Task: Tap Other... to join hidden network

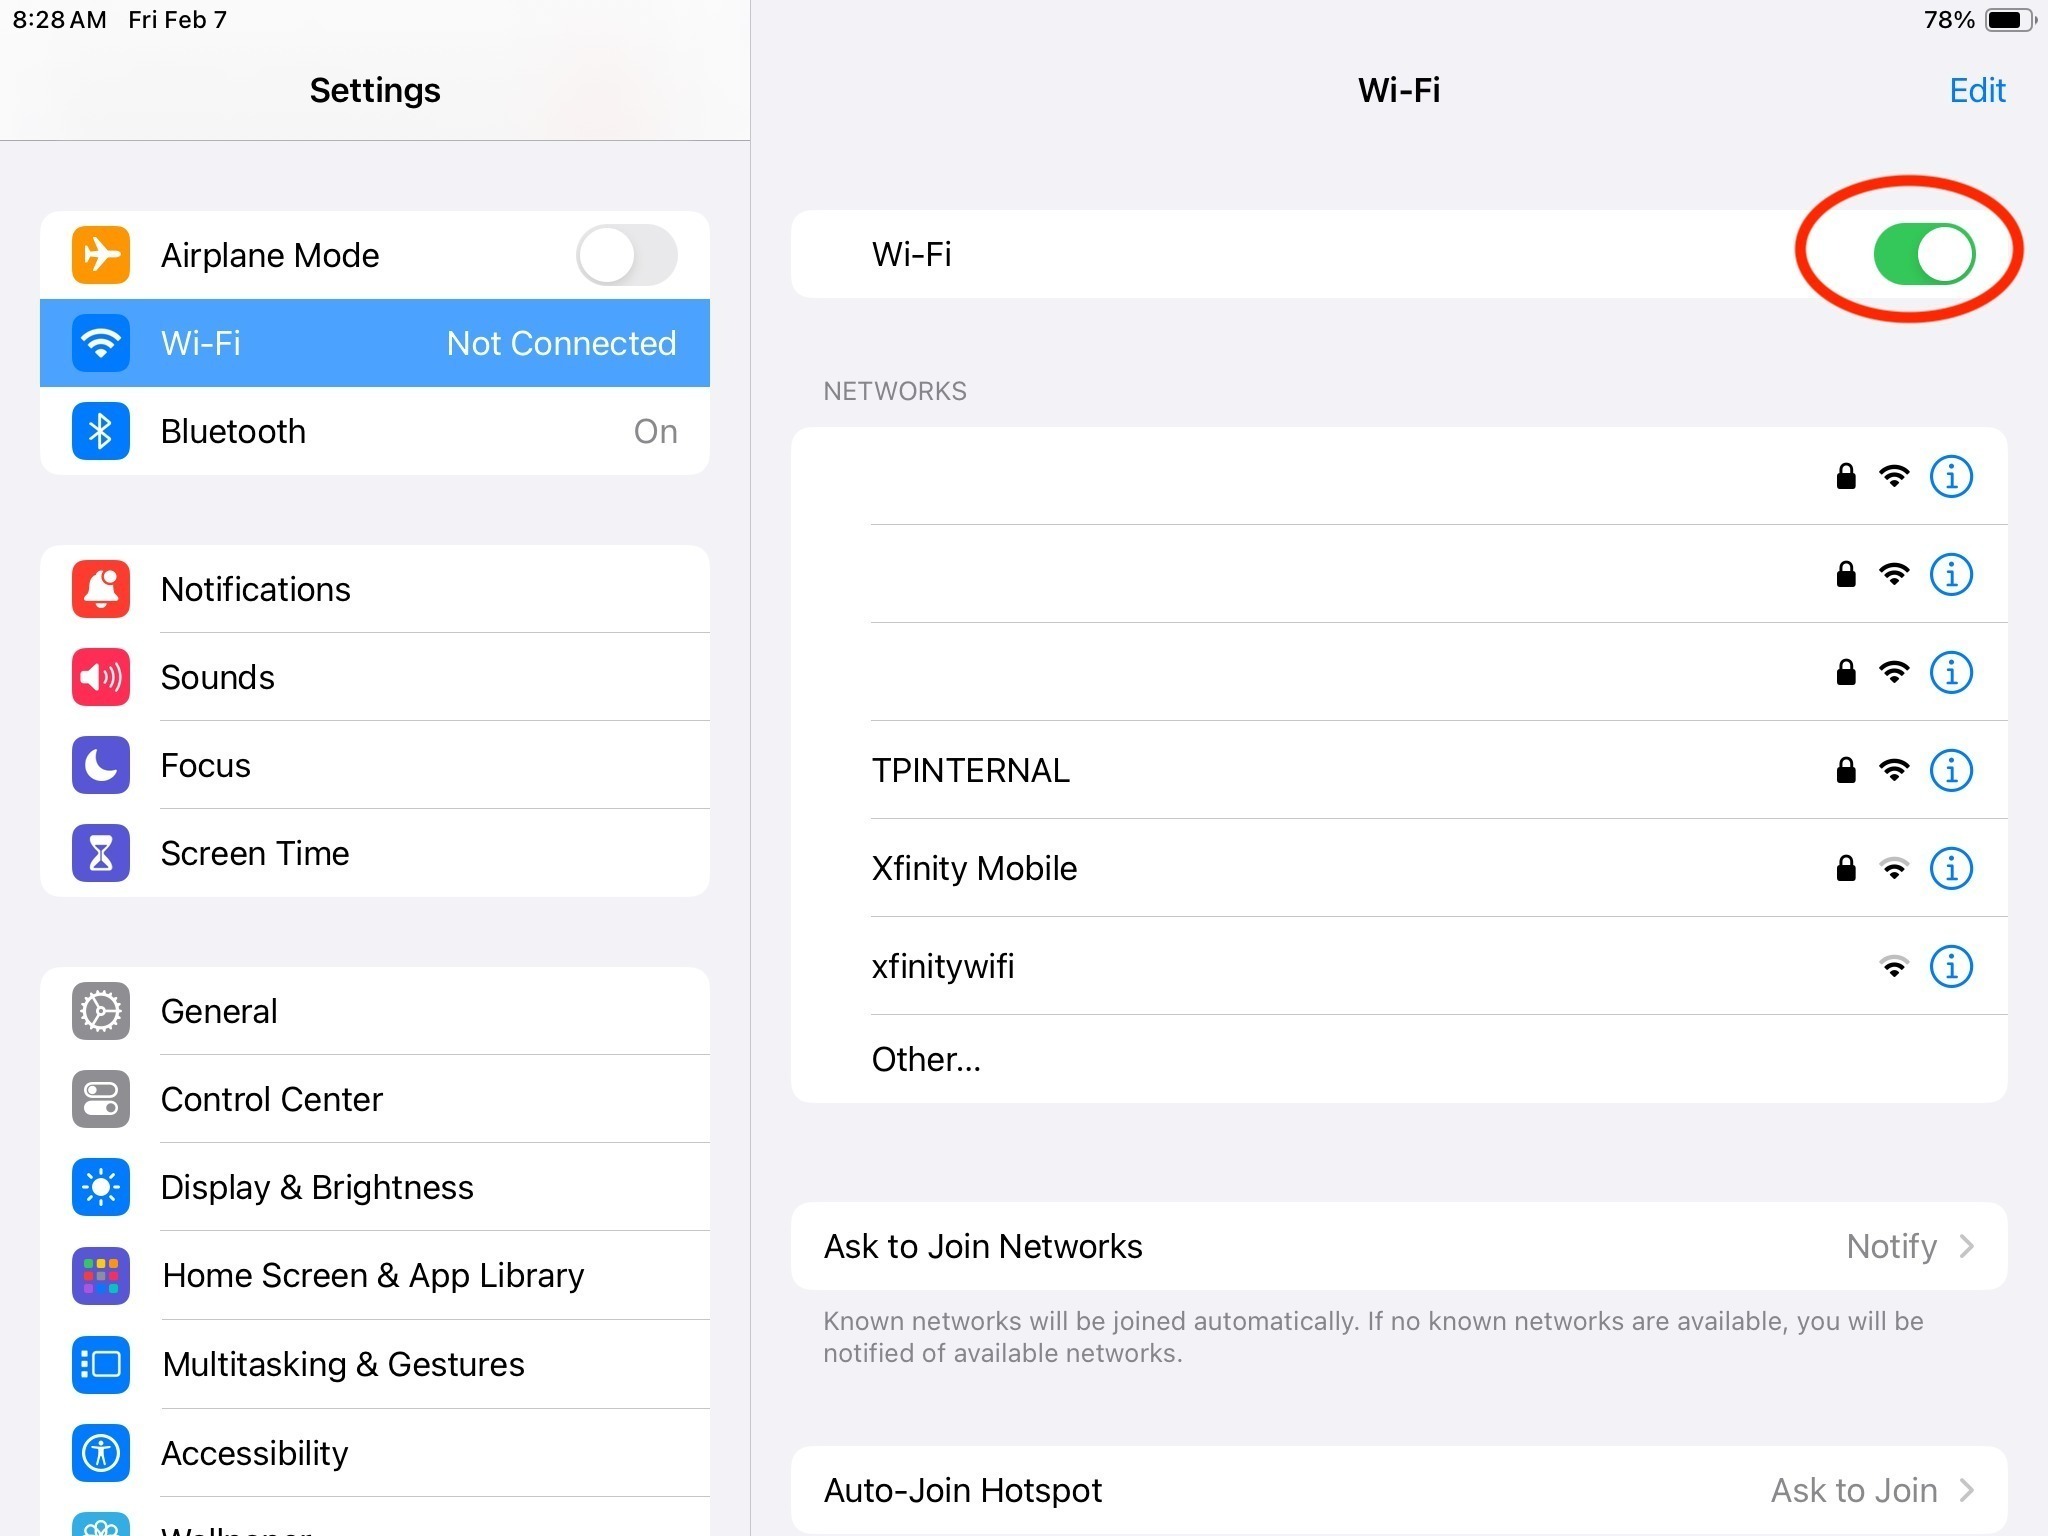Action: (x=926, y=1059)
